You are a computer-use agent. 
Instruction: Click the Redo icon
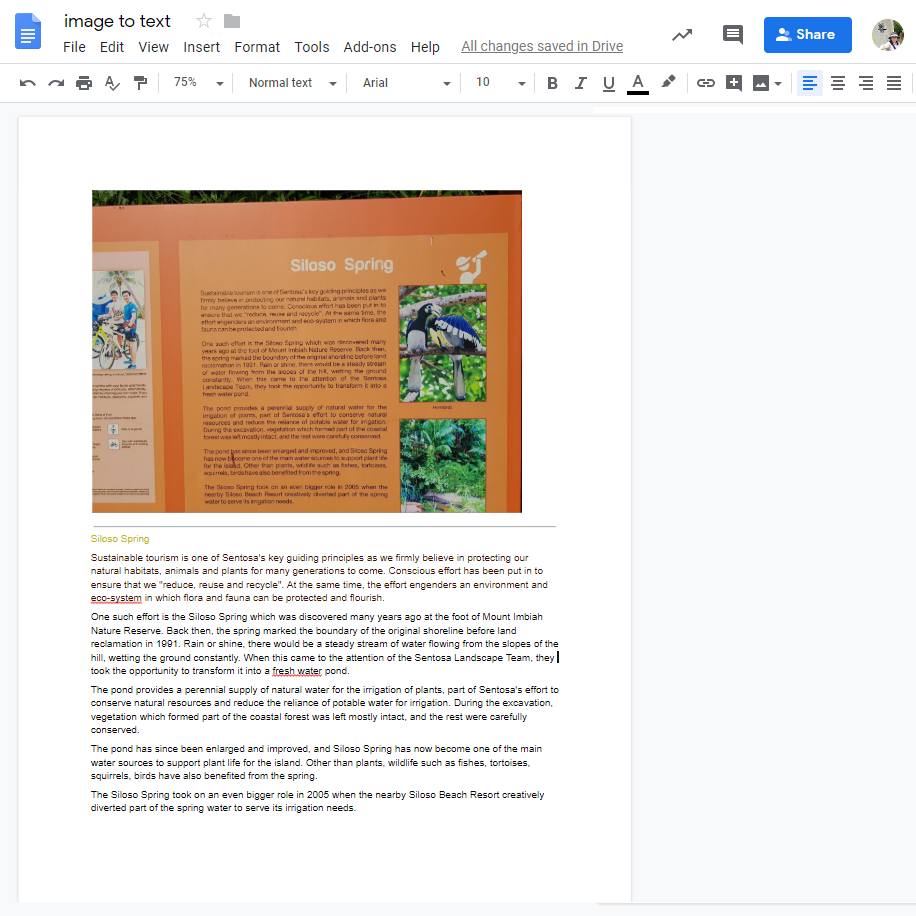coord(56,83)
